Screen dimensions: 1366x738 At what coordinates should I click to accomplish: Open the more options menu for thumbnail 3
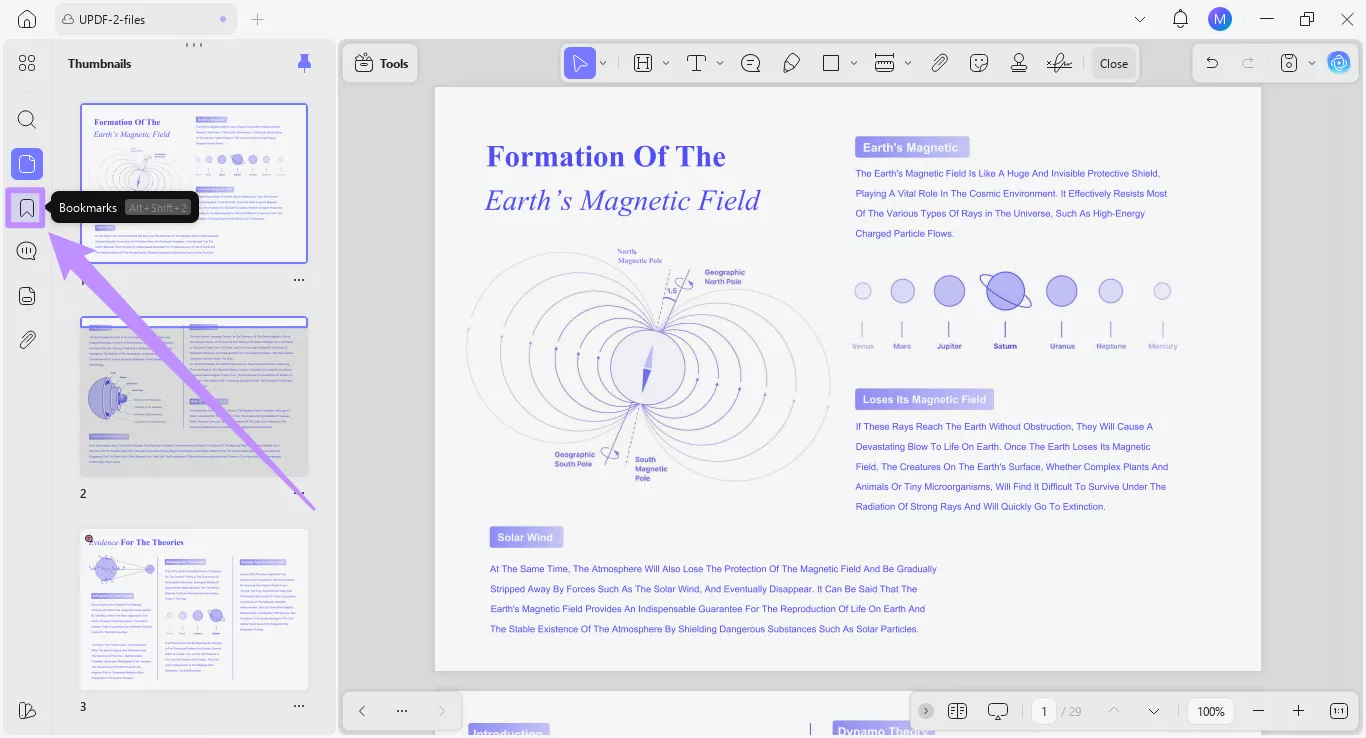pos(298,706)
